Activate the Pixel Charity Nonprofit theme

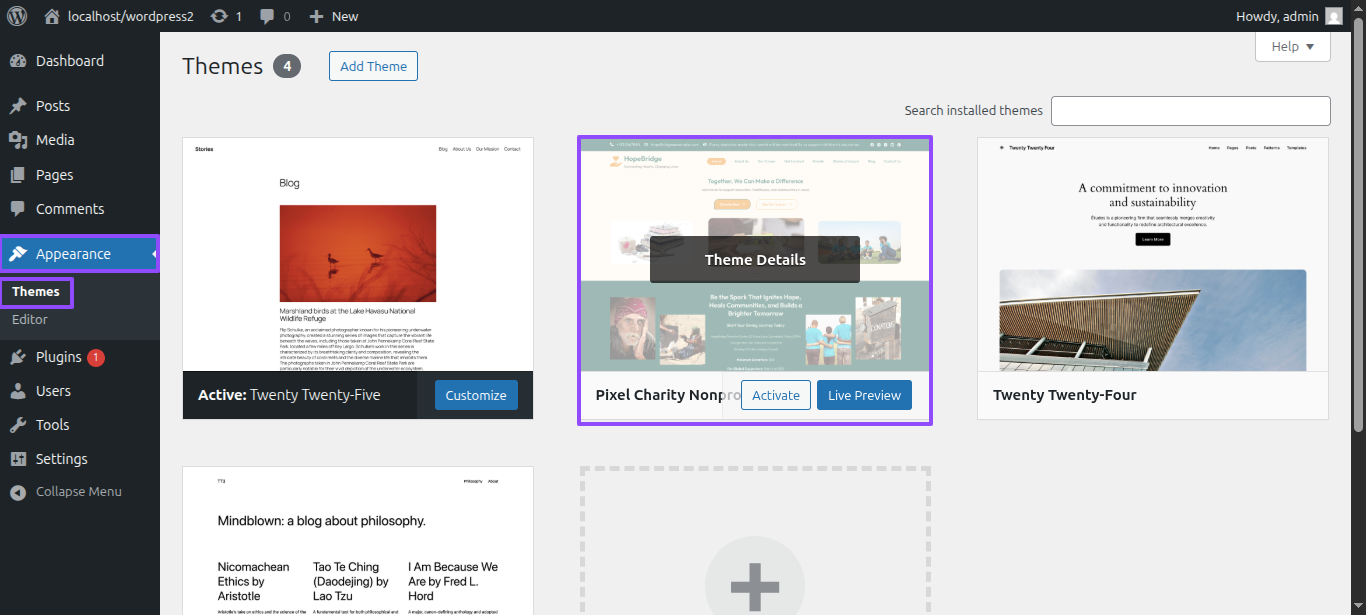[x=776, y=395]
